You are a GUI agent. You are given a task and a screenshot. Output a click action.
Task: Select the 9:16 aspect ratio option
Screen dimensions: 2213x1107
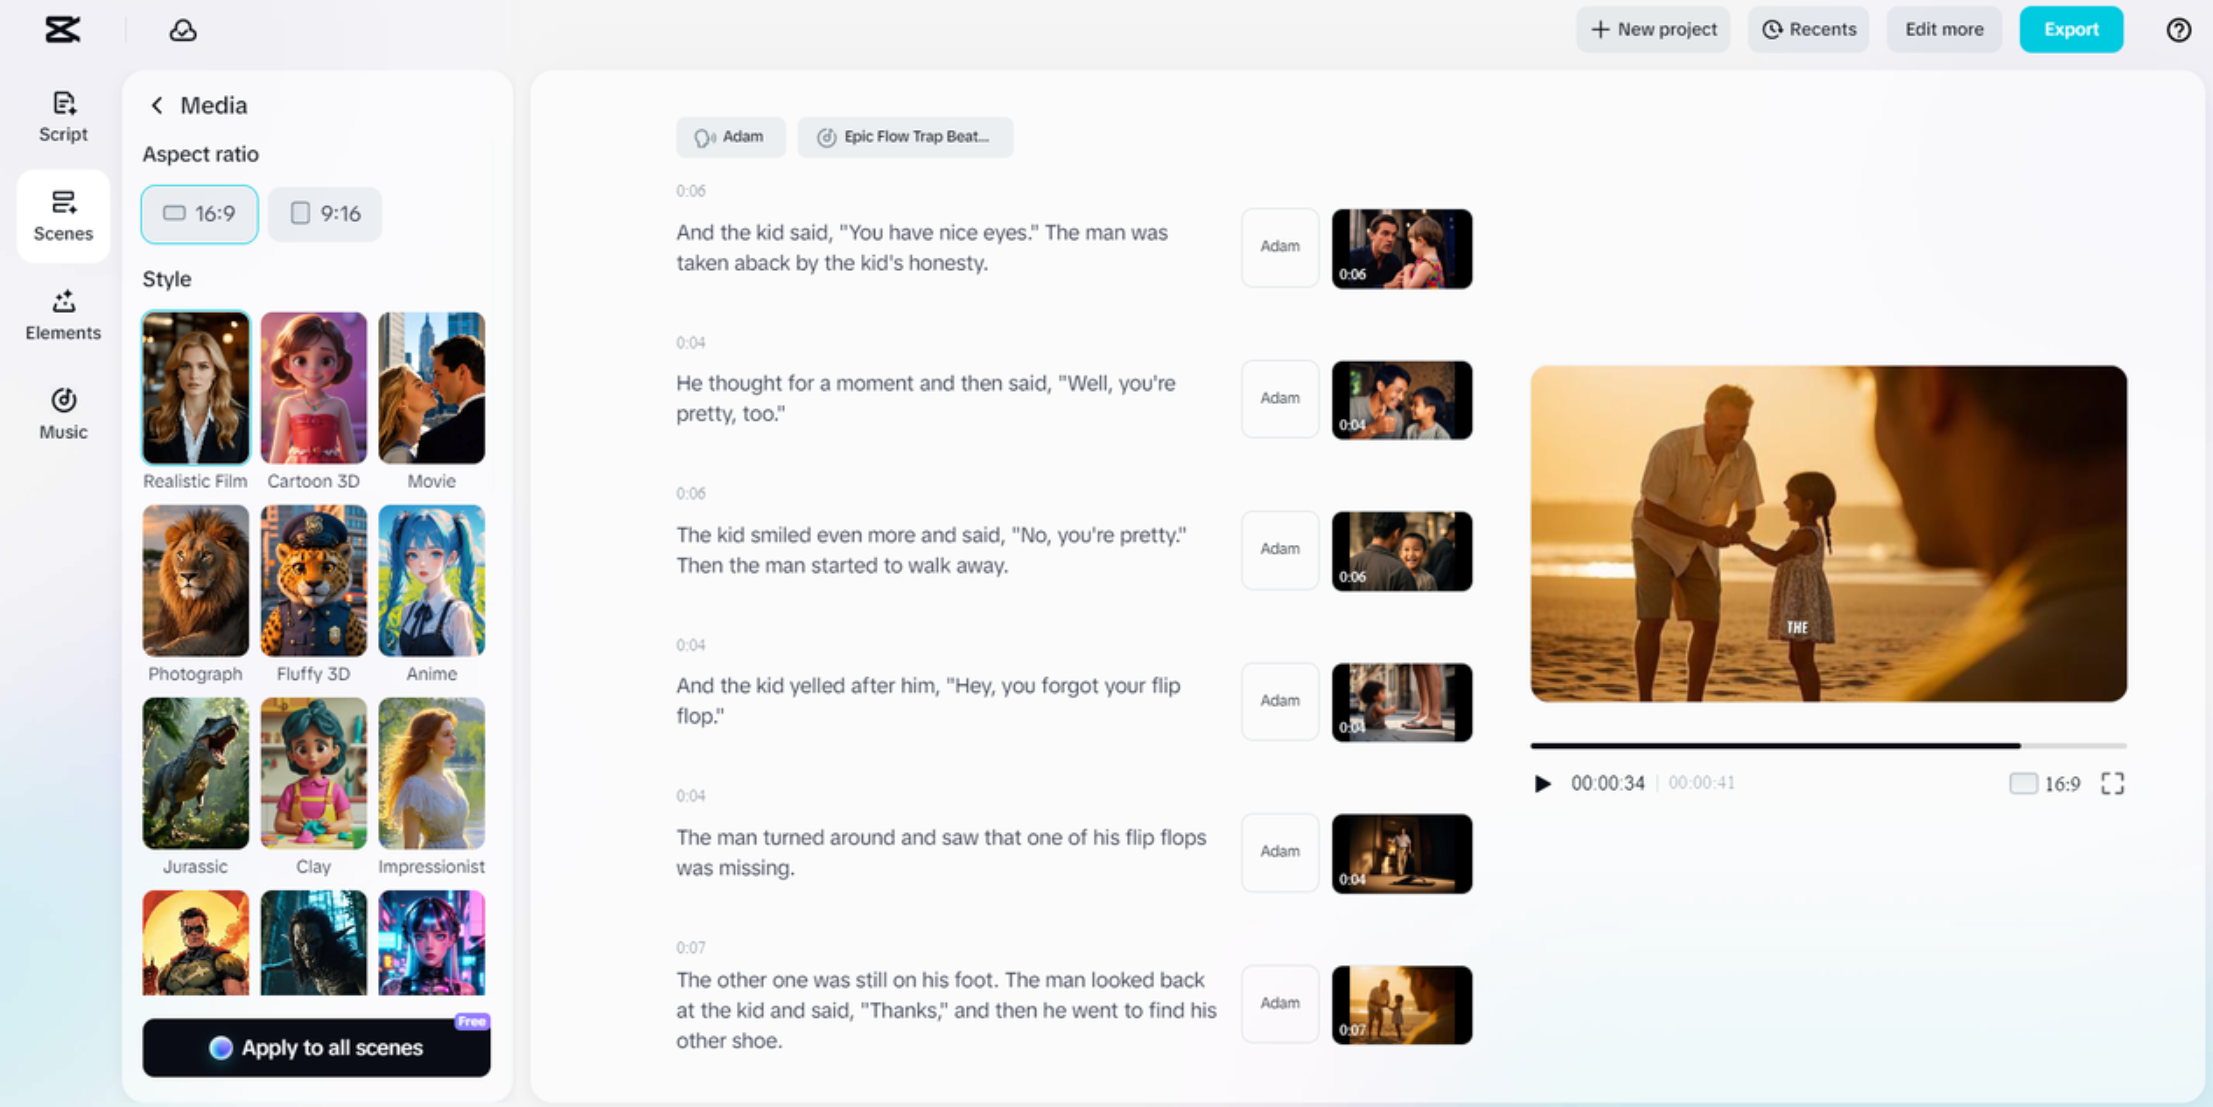325,214
